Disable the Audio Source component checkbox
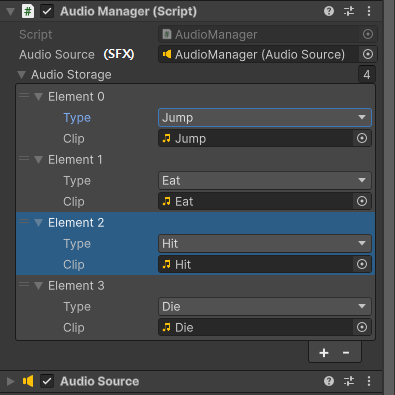Screen dimensions: 395x395 (47, 381)
